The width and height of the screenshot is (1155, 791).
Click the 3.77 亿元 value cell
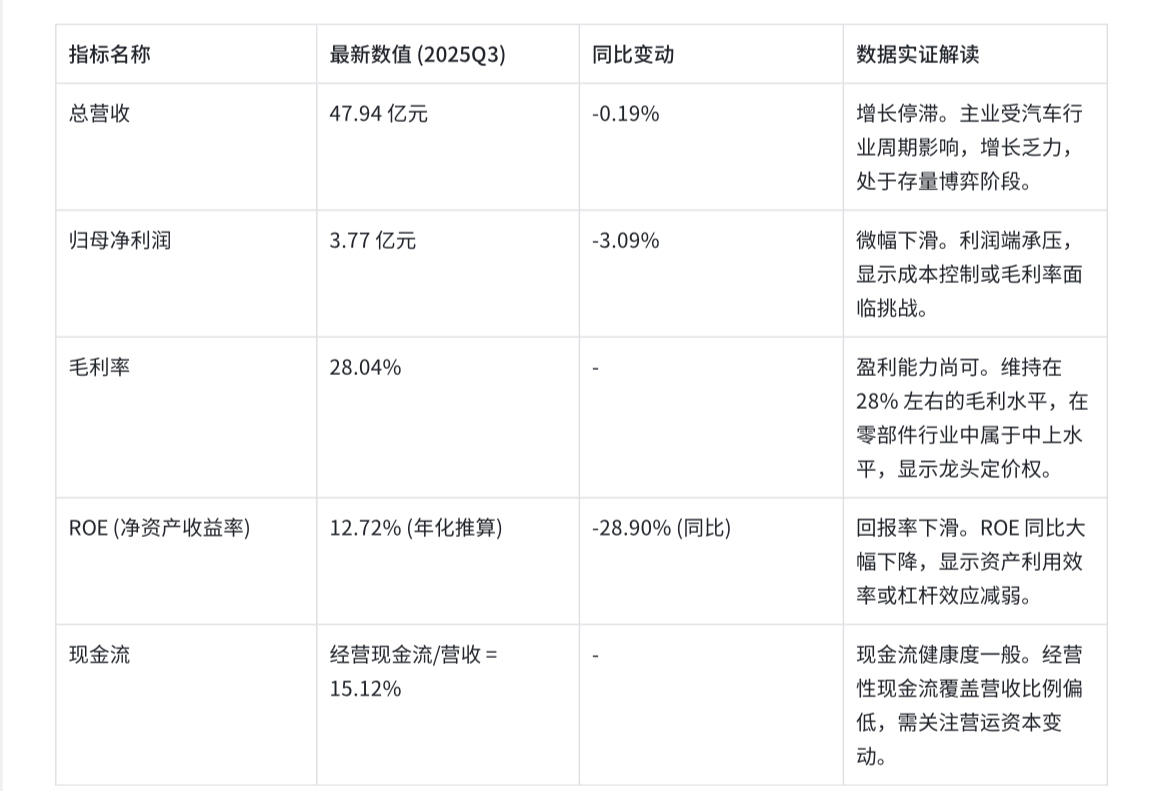tap(373, 240)
